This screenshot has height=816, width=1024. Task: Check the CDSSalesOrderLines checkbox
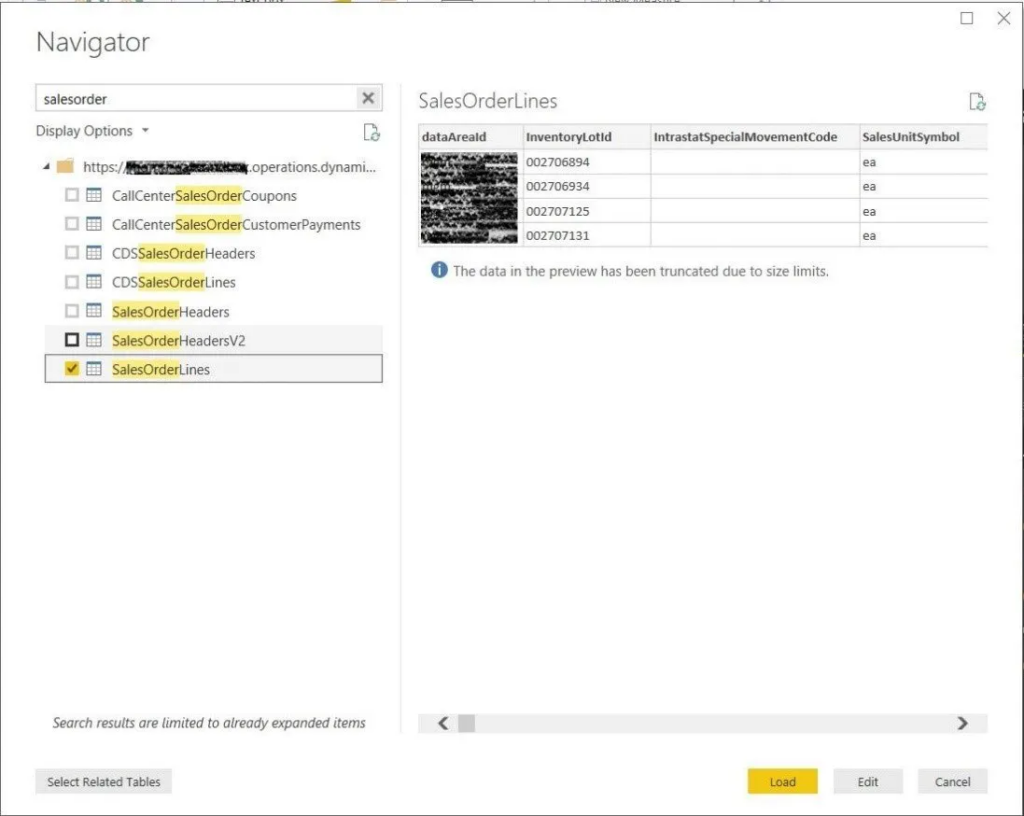[72, 281]
